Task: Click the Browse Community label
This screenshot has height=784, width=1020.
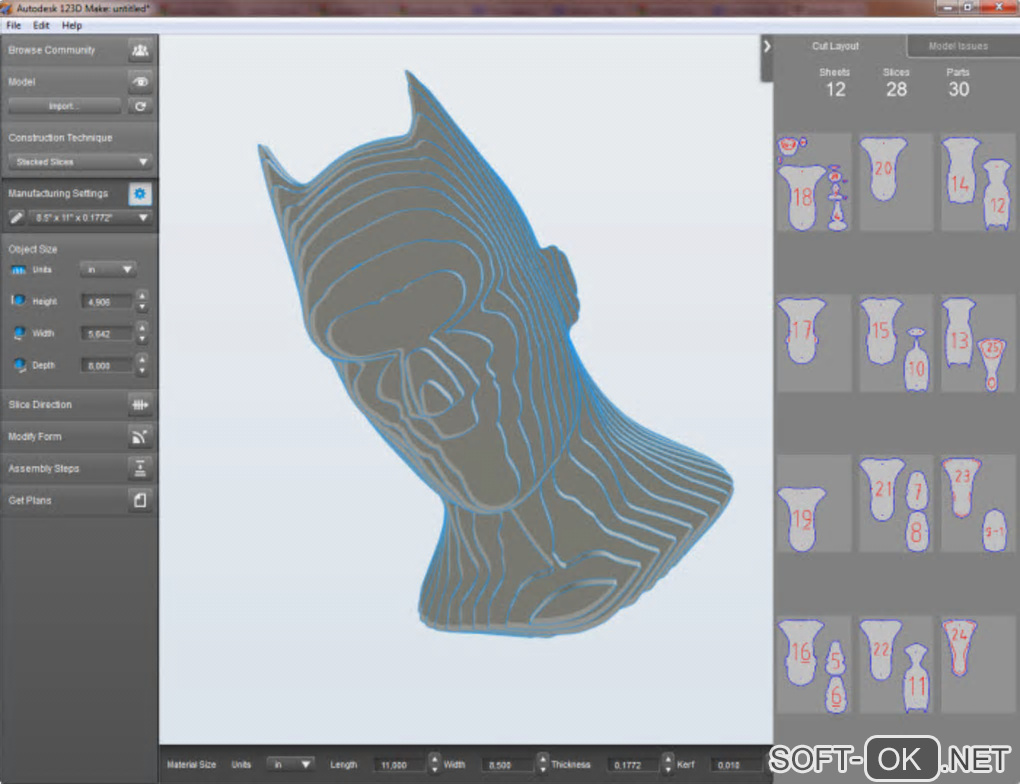Action: [x=51, y=50]
